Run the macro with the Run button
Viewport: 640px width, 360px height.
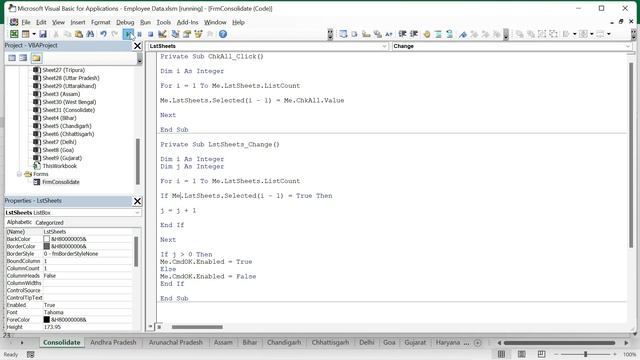tap(128, 34)
